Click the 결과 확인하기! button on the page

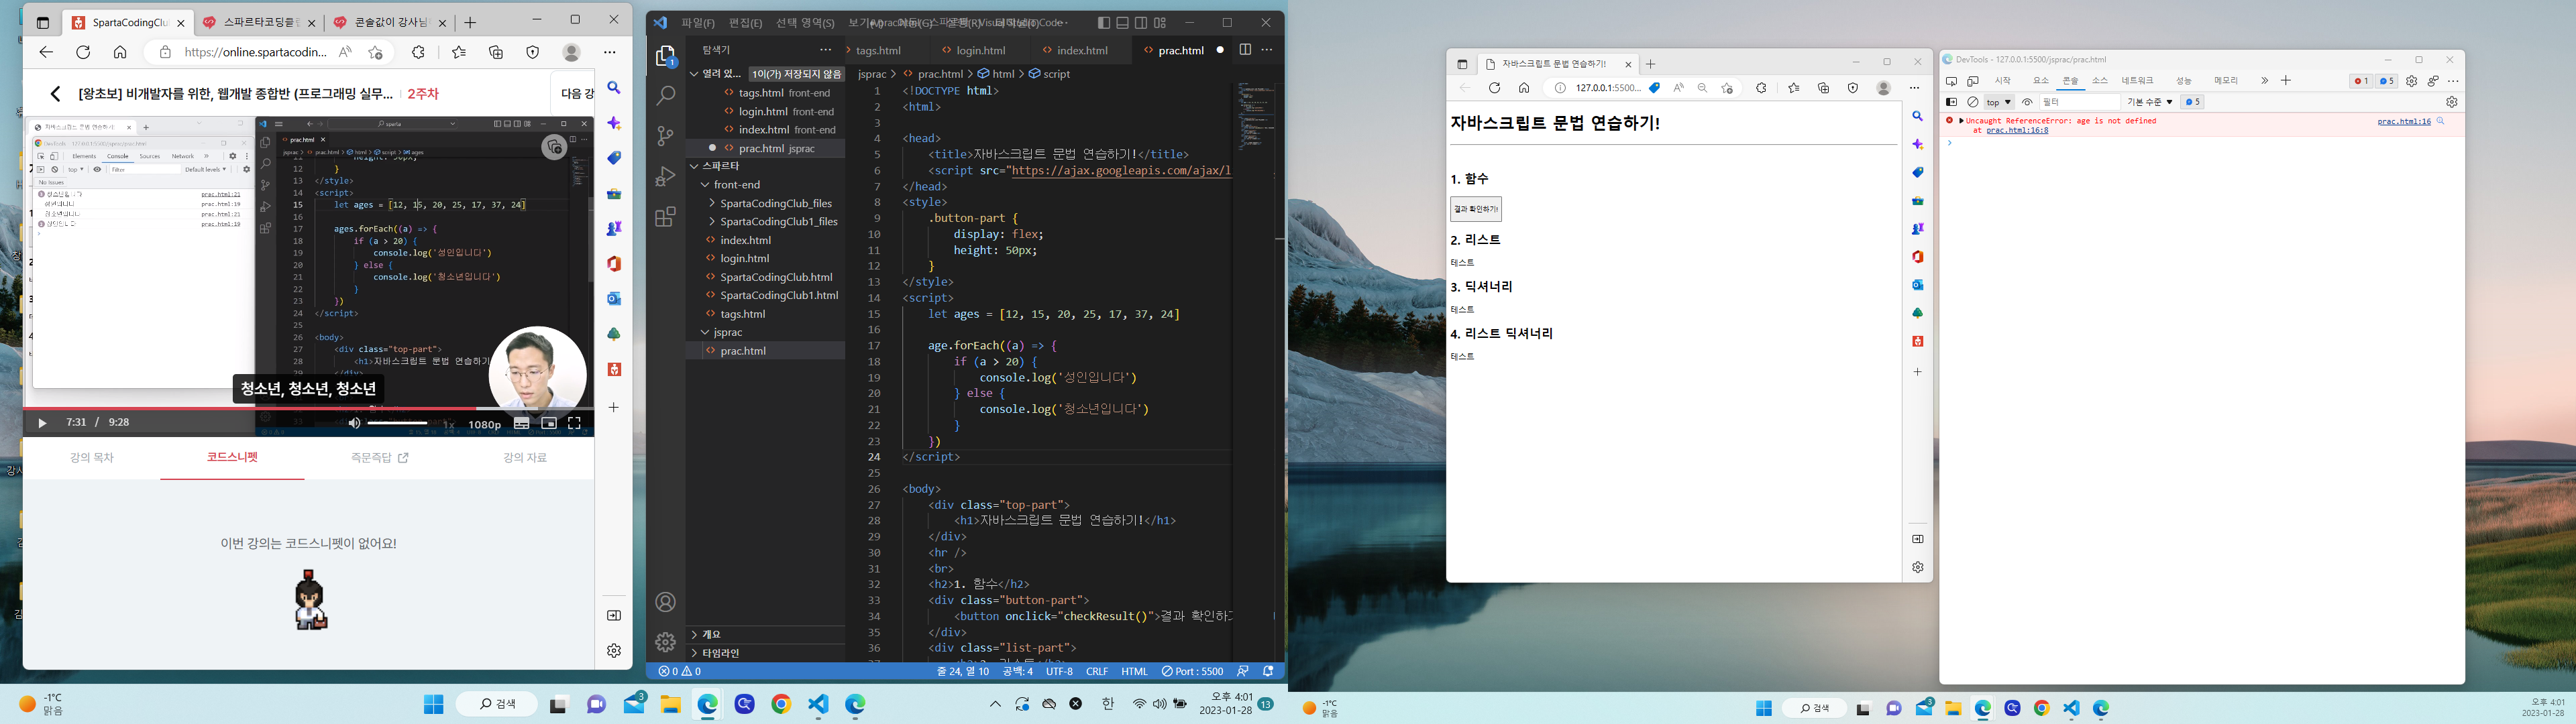[1476, 209]
